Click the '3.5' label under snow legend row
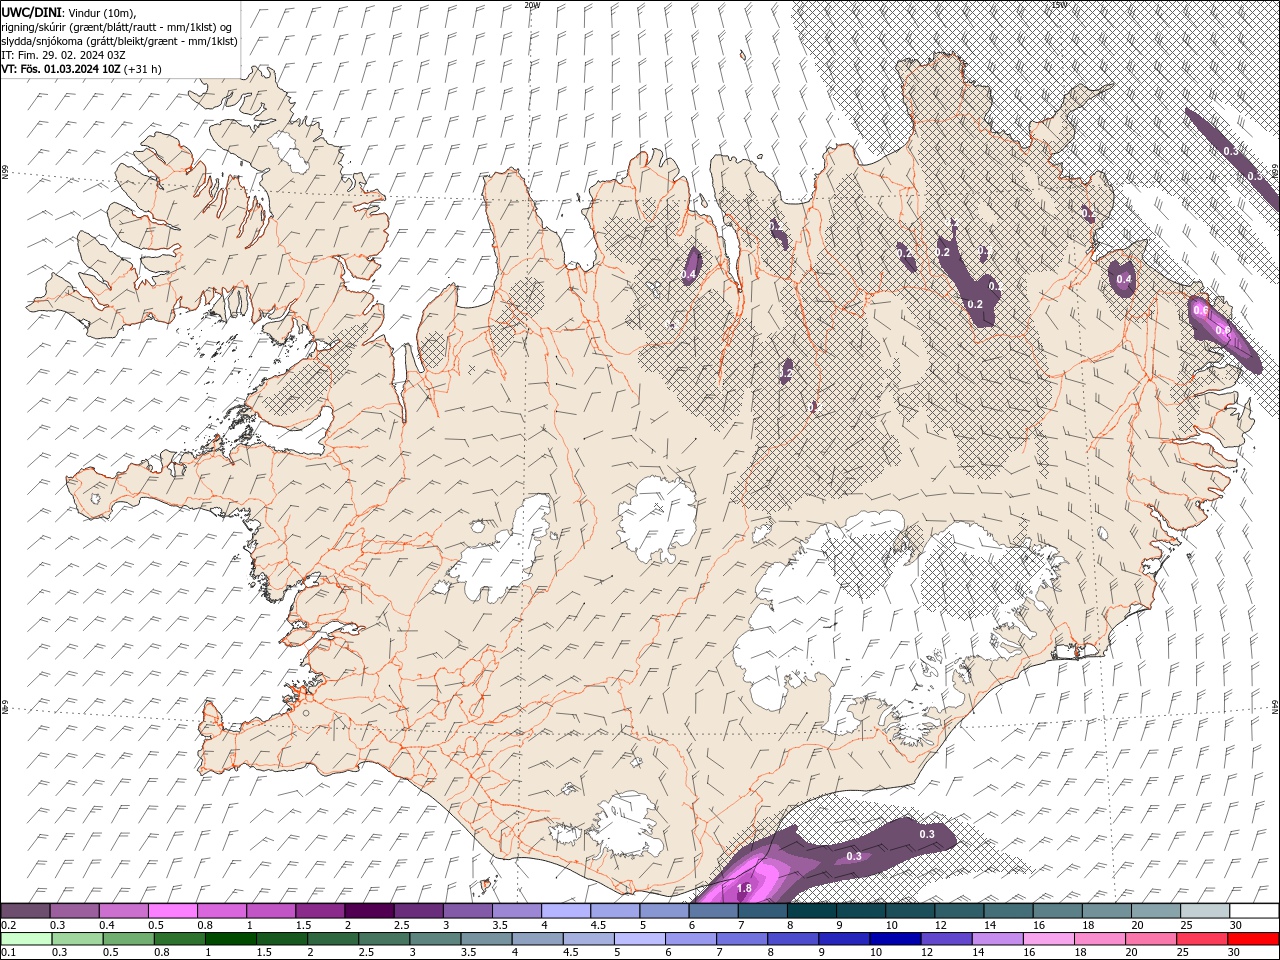Image resolution: width=1280 pixels, height=960 pixels. (x=500, y=925)
